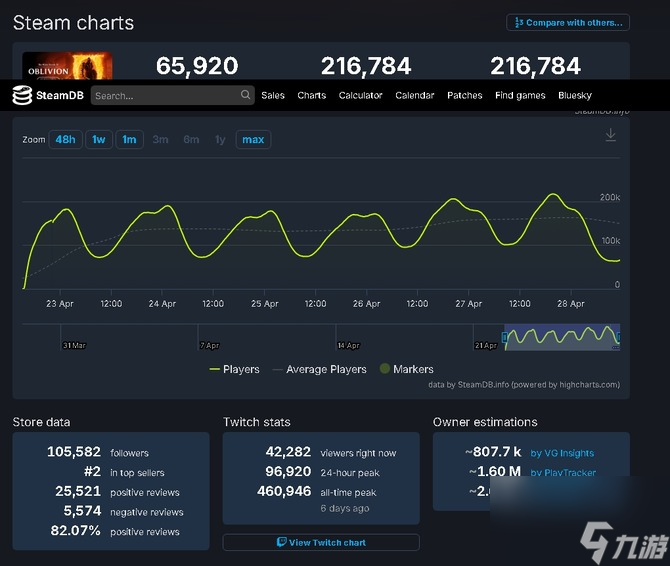Click 7 Apr marker in navigator

pyautogui.click(x=210, y=345)
